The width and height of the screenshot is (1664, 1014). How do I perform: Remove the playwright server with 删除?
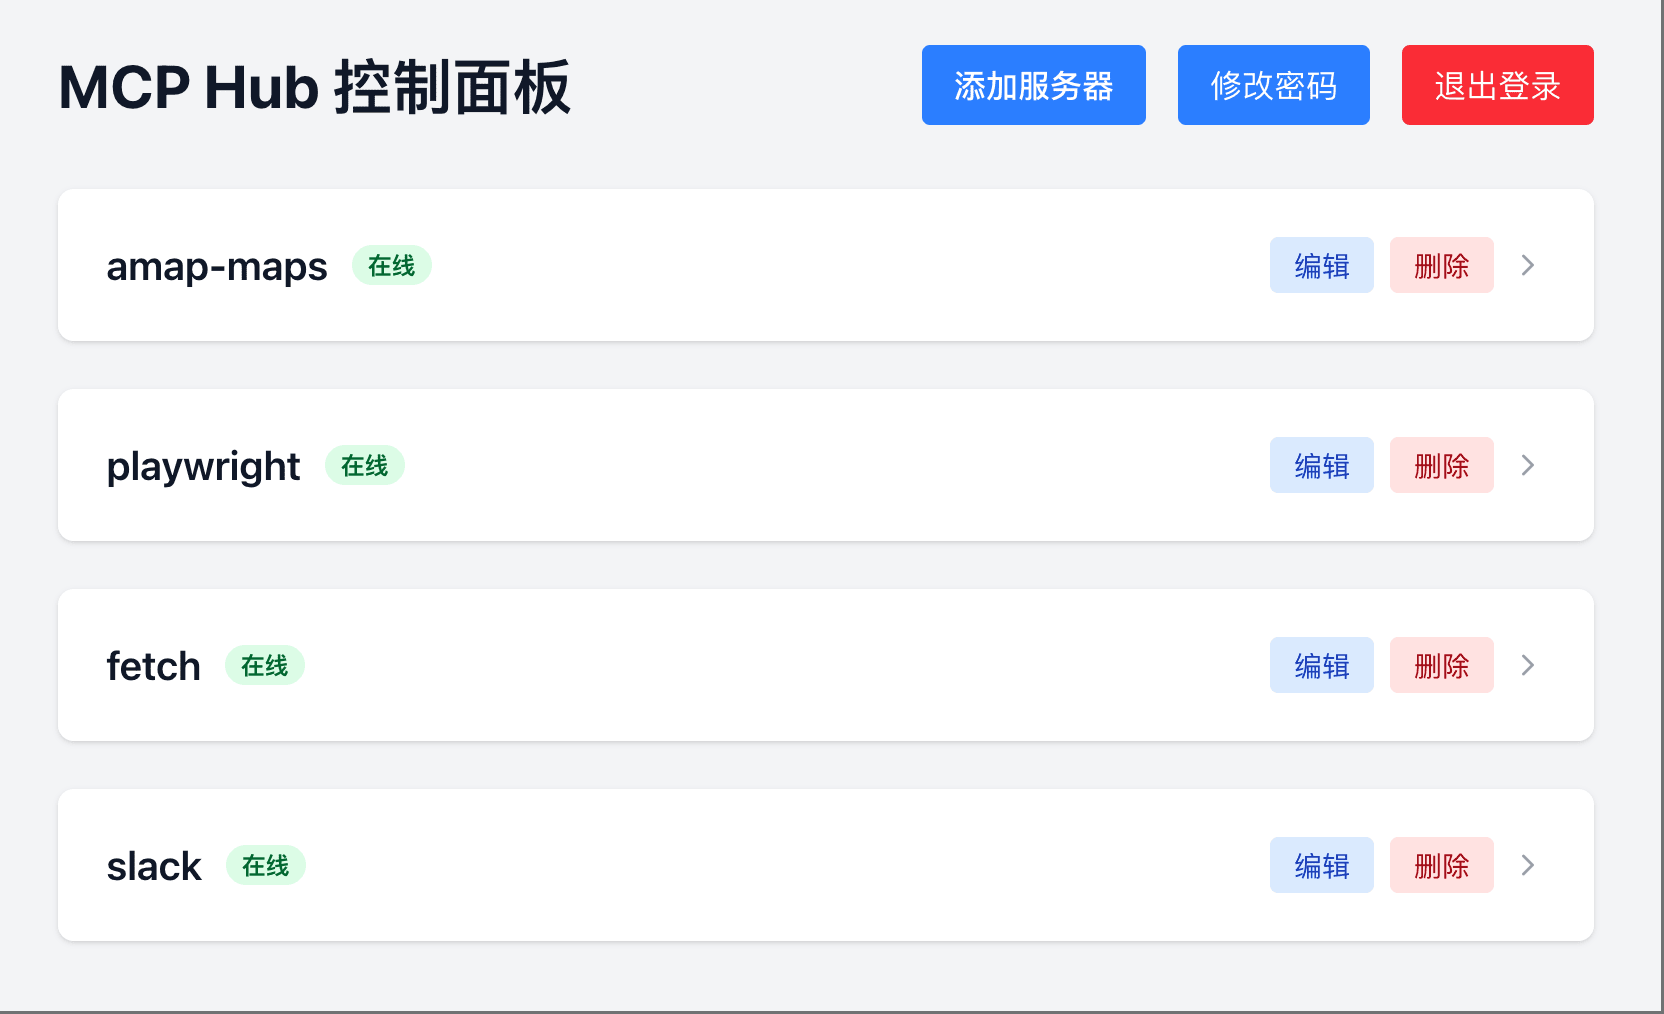point(1441,465)
